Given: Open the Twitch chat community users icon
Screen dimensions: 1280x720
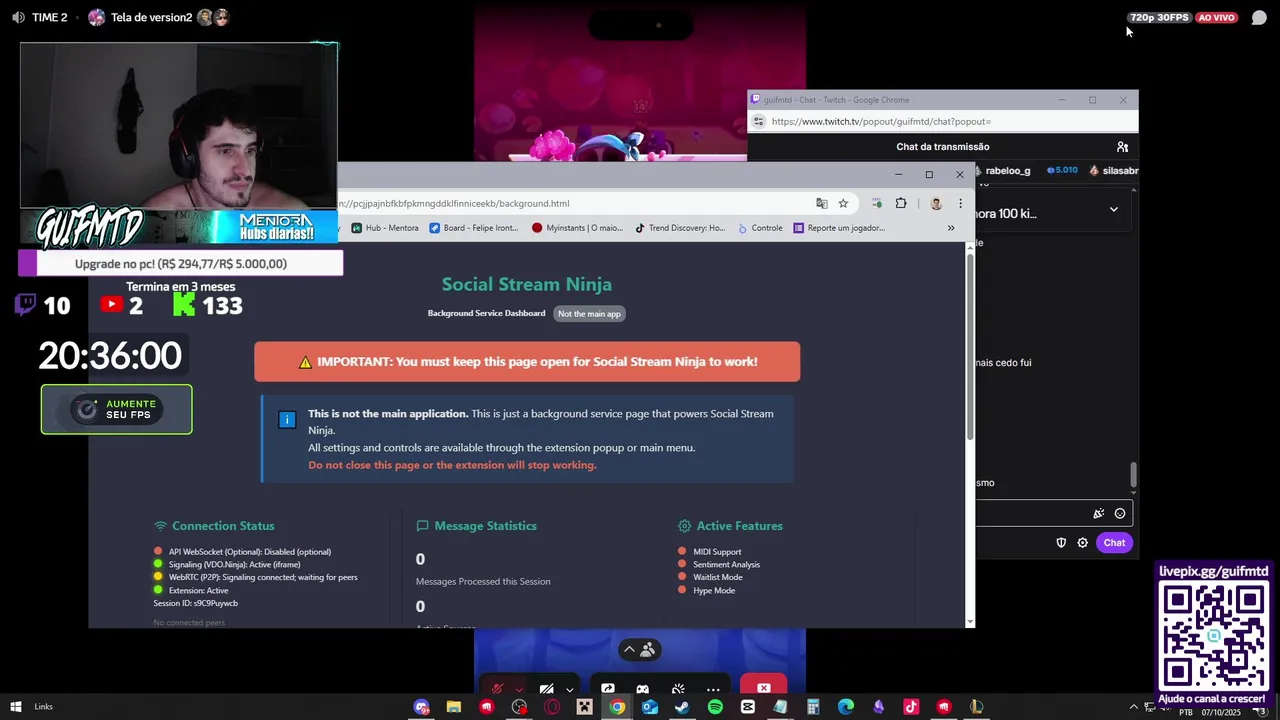Looking at the screenshot, I should click(x=1122, y=147).
